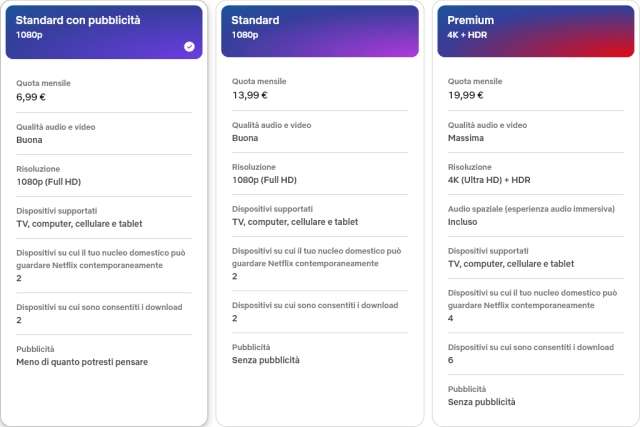
Task: Click "1080p (Full HD)" in the ad-supported card
Action: pyautogui.click(x=48, y=183)
